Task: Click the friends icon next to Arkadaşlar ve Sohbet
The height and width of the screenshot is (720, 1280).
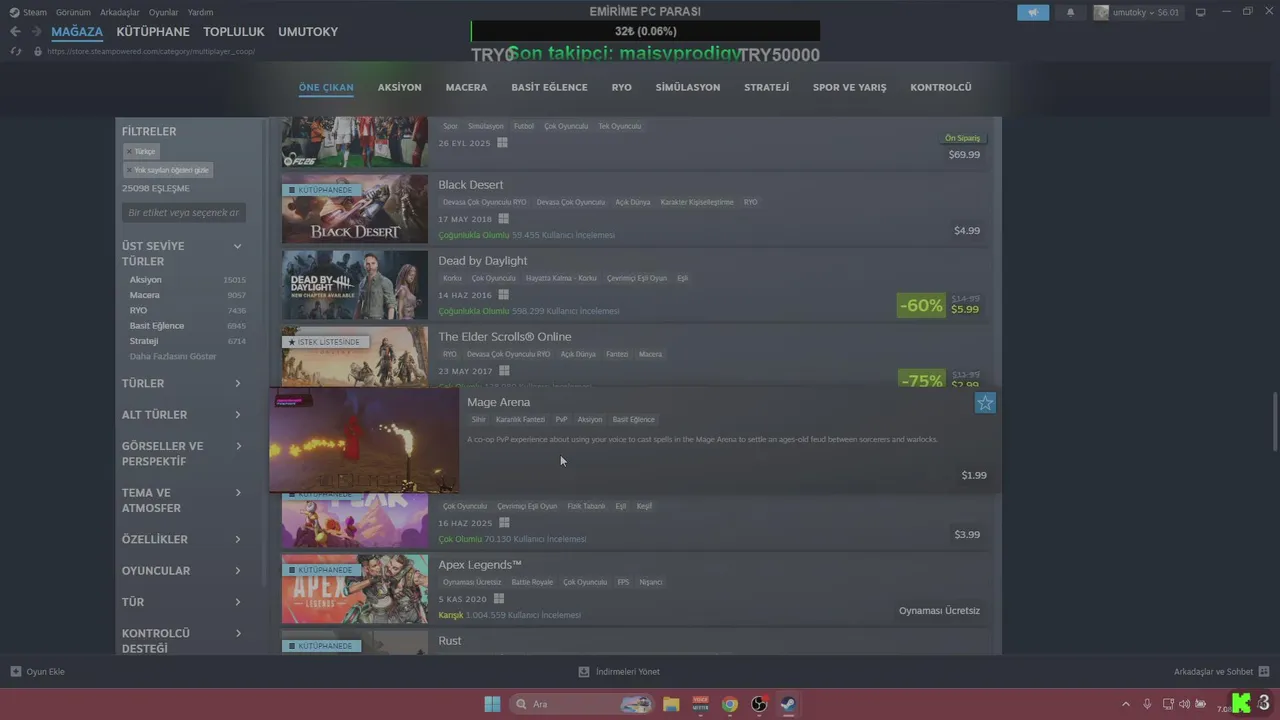Action: (1264, 672)
